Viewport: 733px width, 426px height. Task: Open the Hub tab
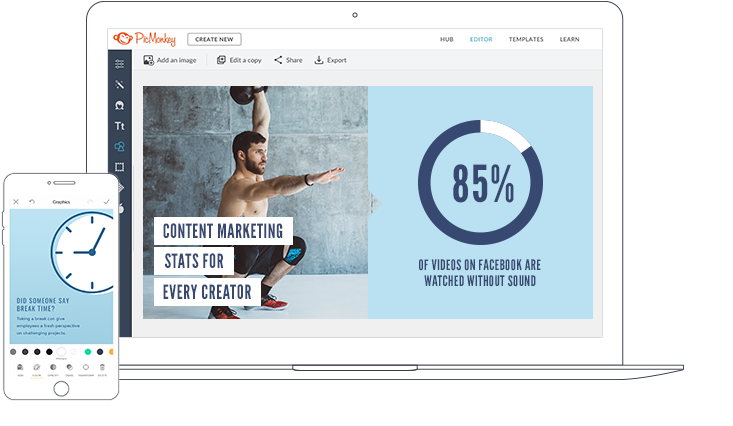[446, 39]
